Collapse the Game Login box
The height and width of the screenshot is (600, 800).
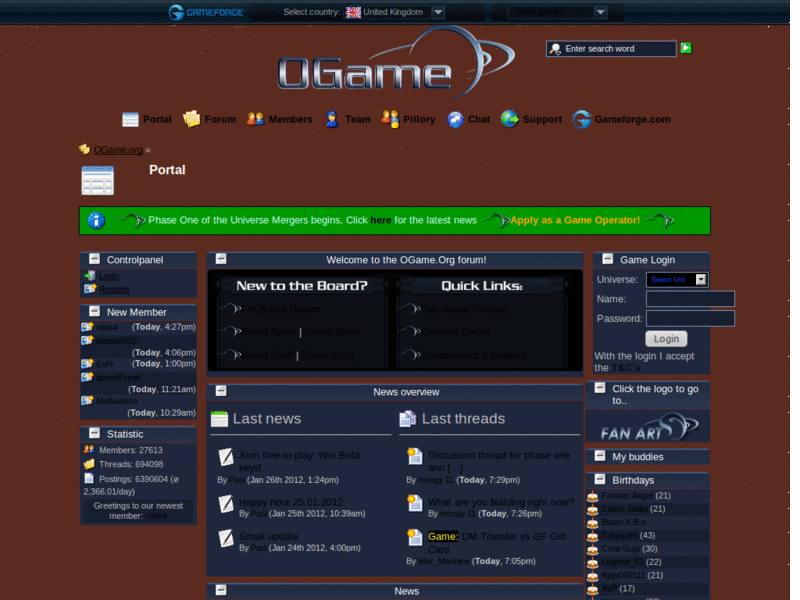pyautogui.click(x=608, y=259)
